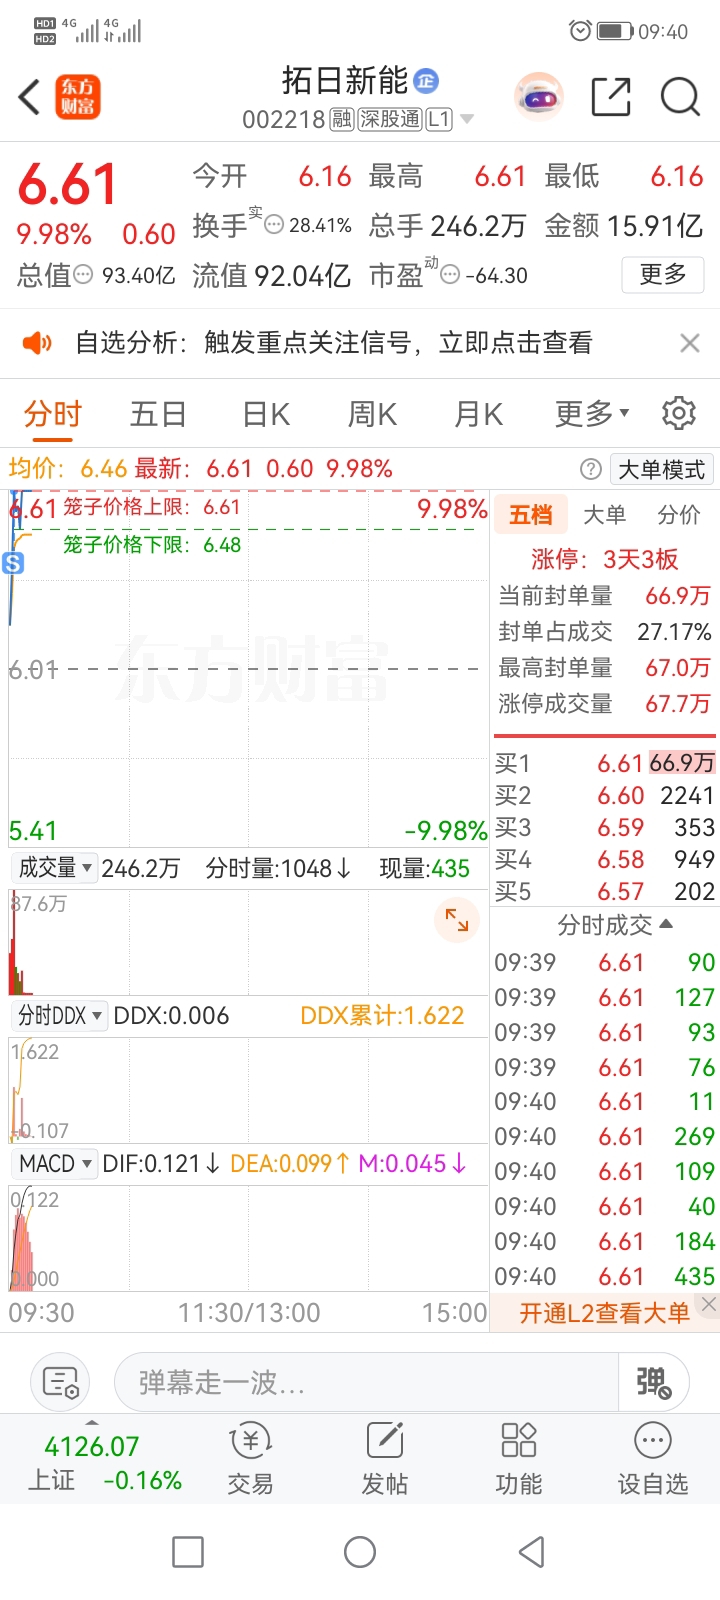Tap the orange speaker announcement icon
720x1600 pixels.
point(37,343)
